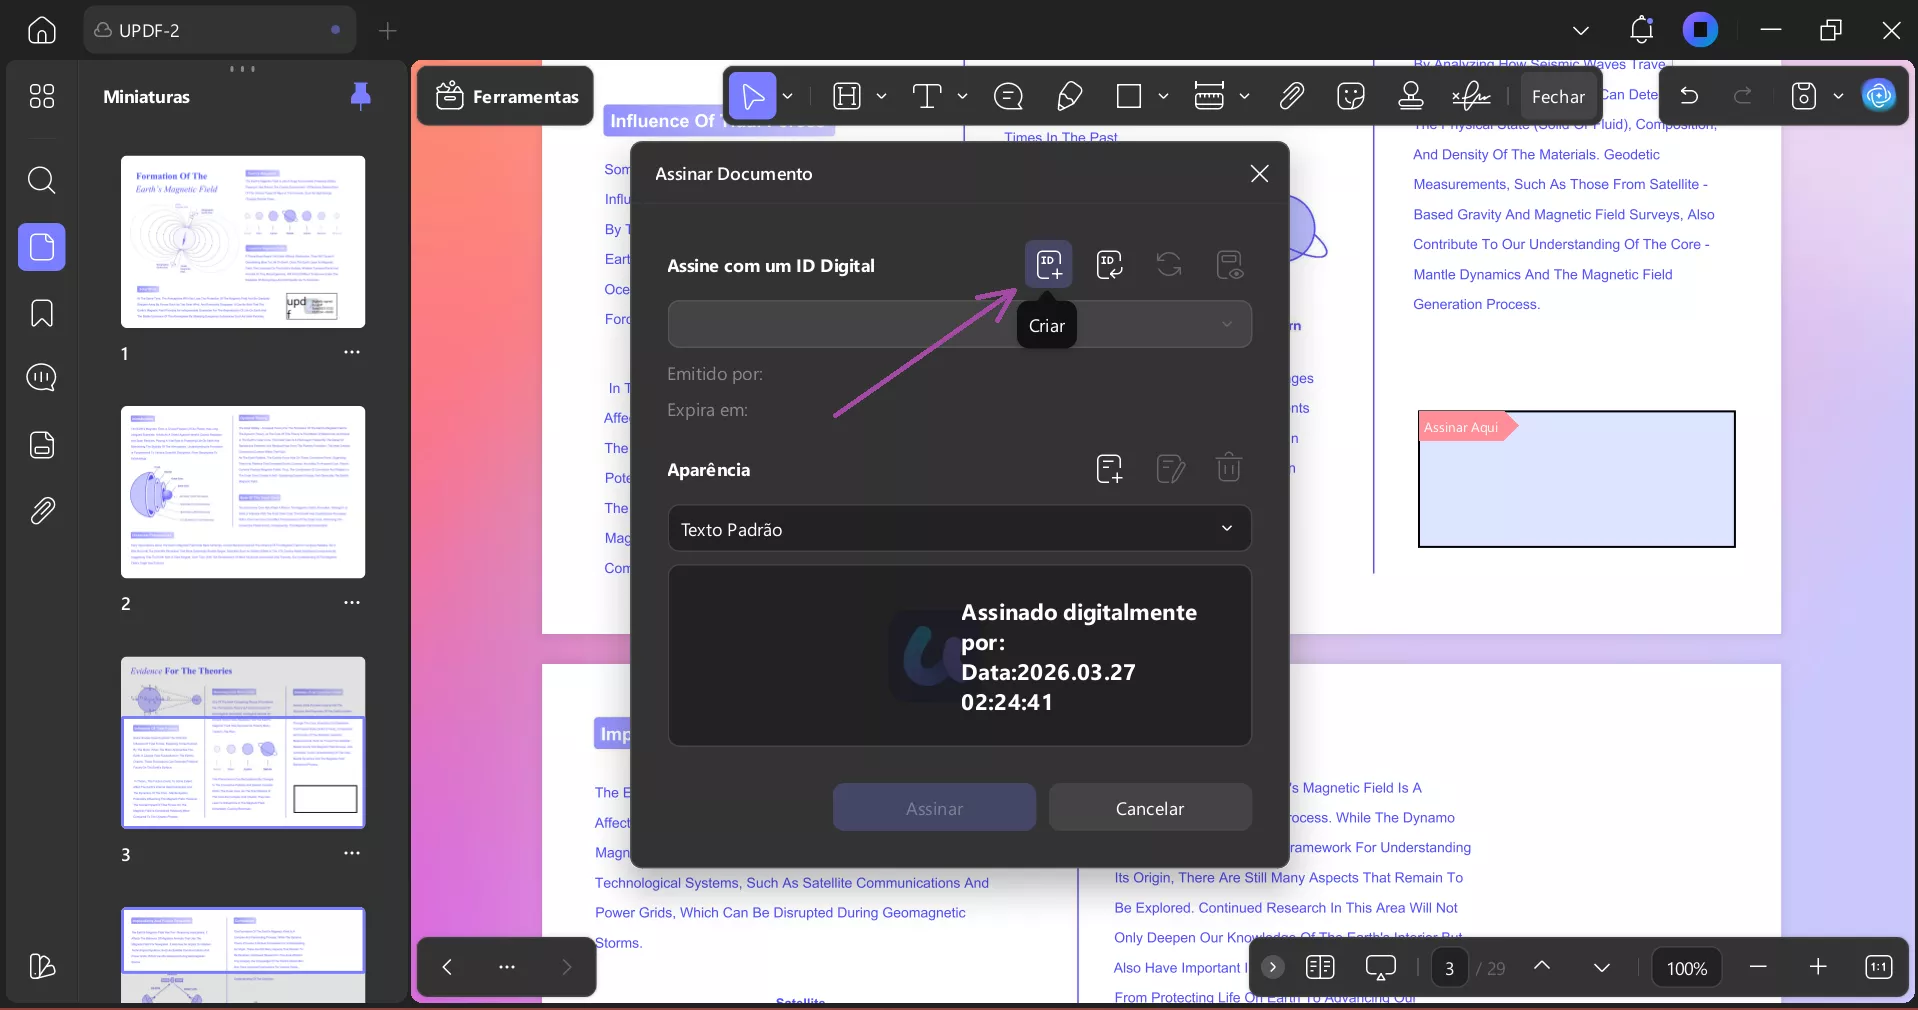Expand the bottom toolbar arrow

[x=1272, y=967]
